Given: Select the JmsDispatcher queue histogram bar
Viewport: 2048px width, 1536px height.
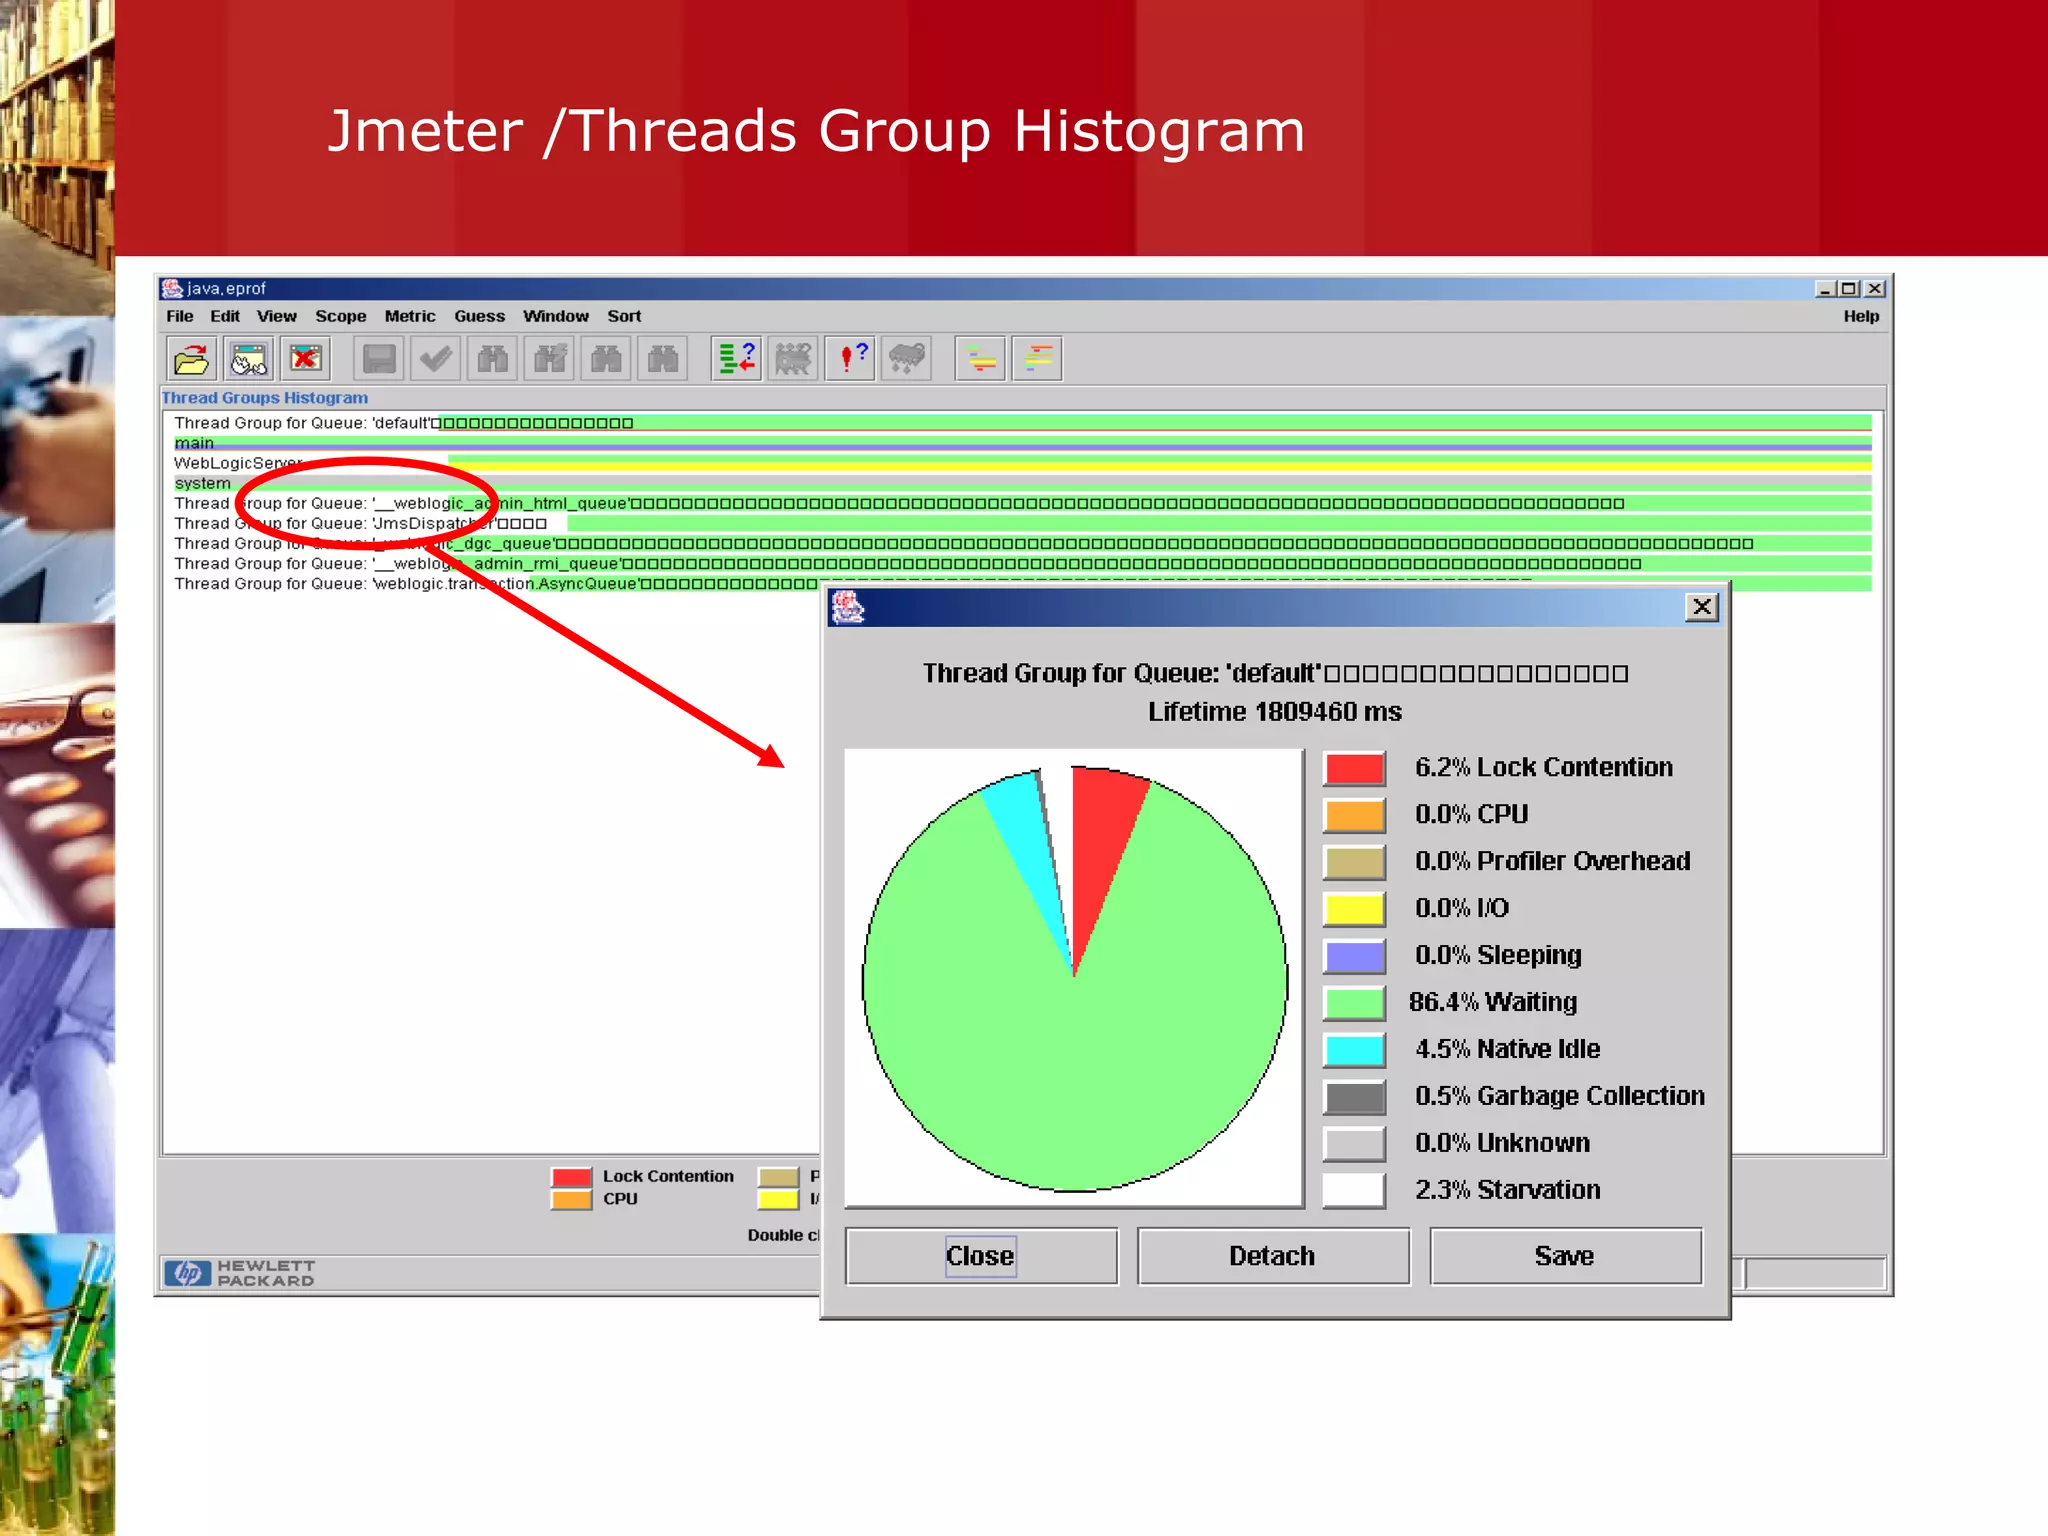Looking at the screenshot, I should (x=1219, y=523).
